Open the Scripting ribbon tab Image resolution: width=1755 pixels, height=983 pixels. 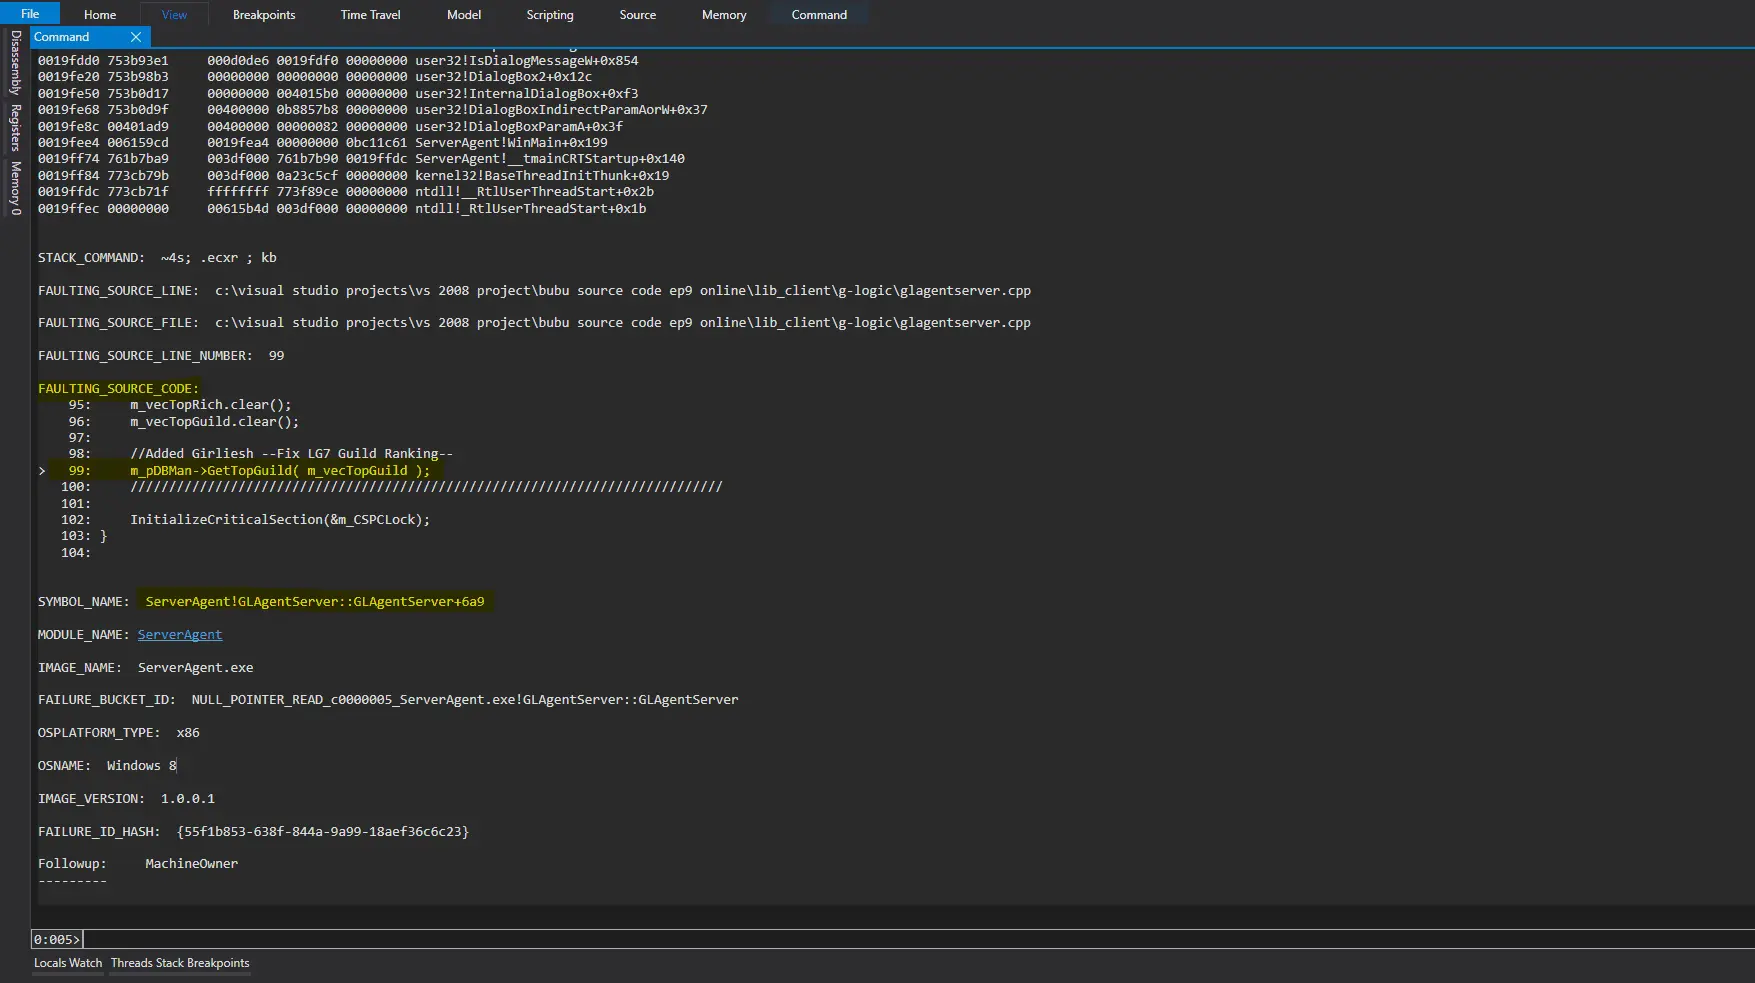click(550, 14)
